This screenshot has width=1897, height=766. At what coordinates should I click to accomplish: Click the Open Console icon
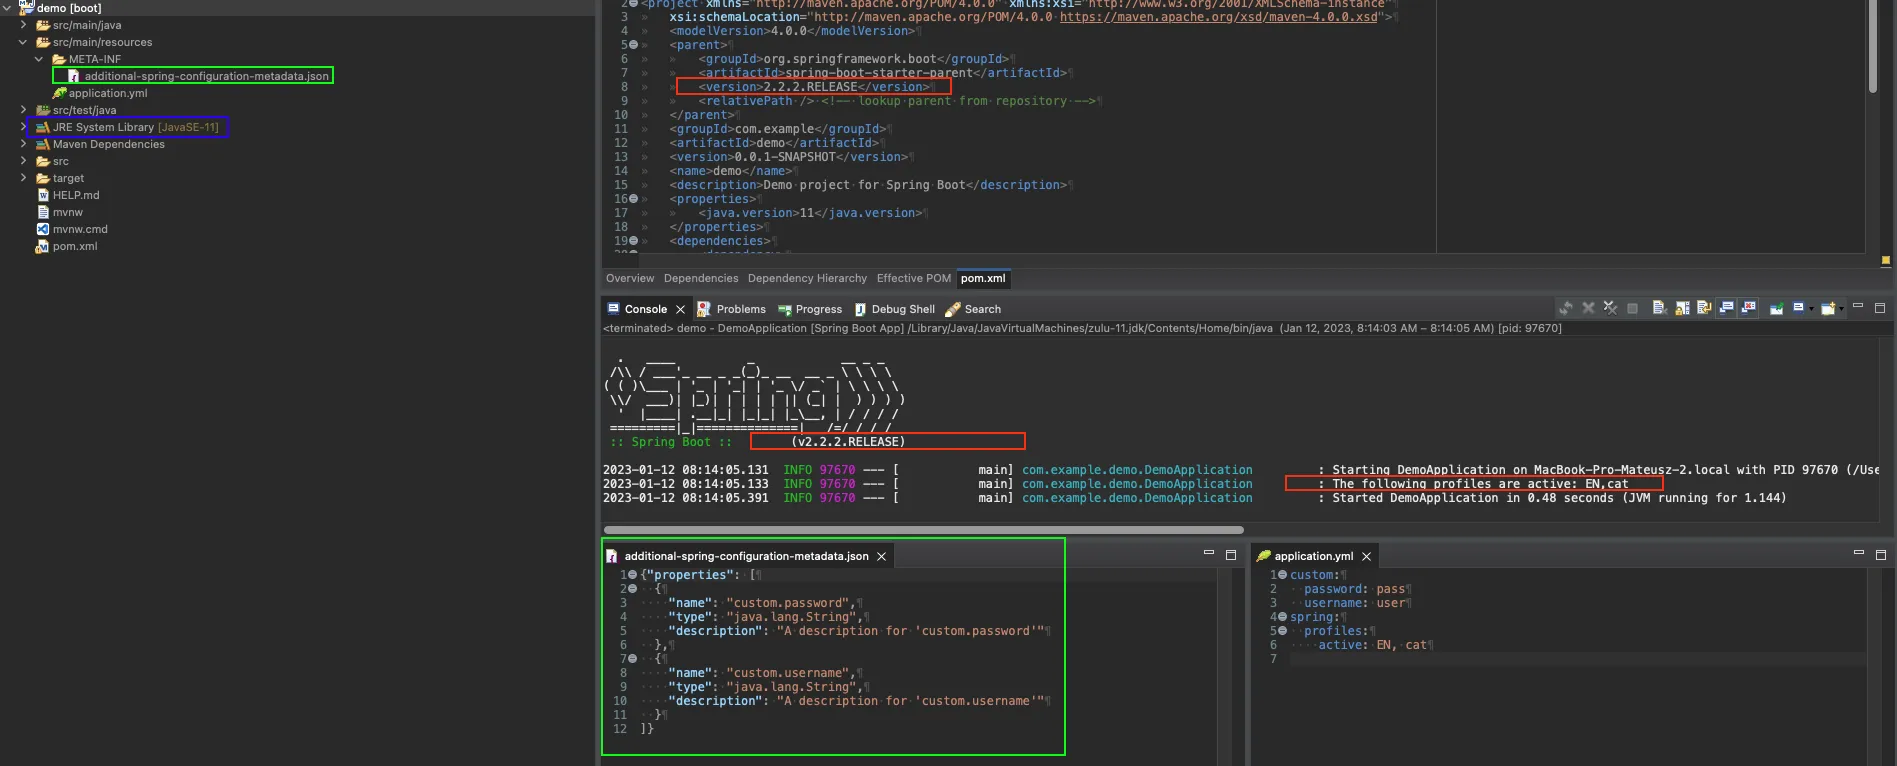click(x=1828, y=308)
